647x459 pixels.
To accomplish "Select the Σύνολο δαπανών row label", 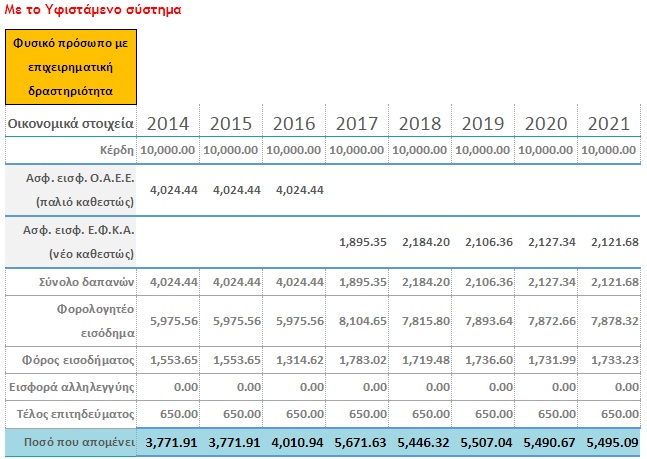I will coord(87,282).
